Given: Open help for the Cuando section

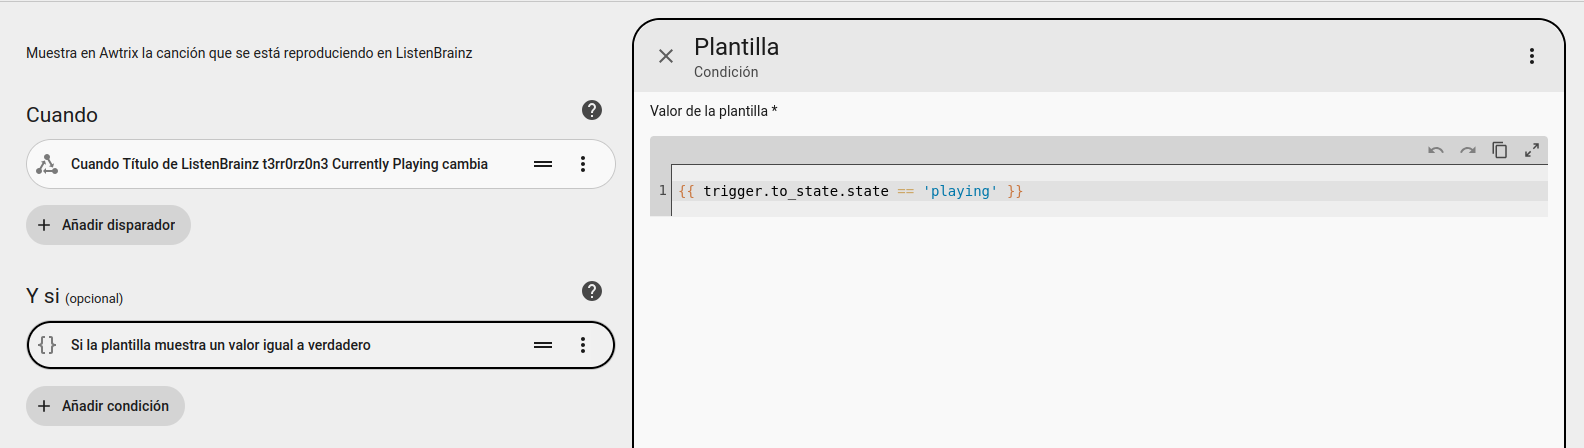Looking at the screenshot, I should click(592, 110).
